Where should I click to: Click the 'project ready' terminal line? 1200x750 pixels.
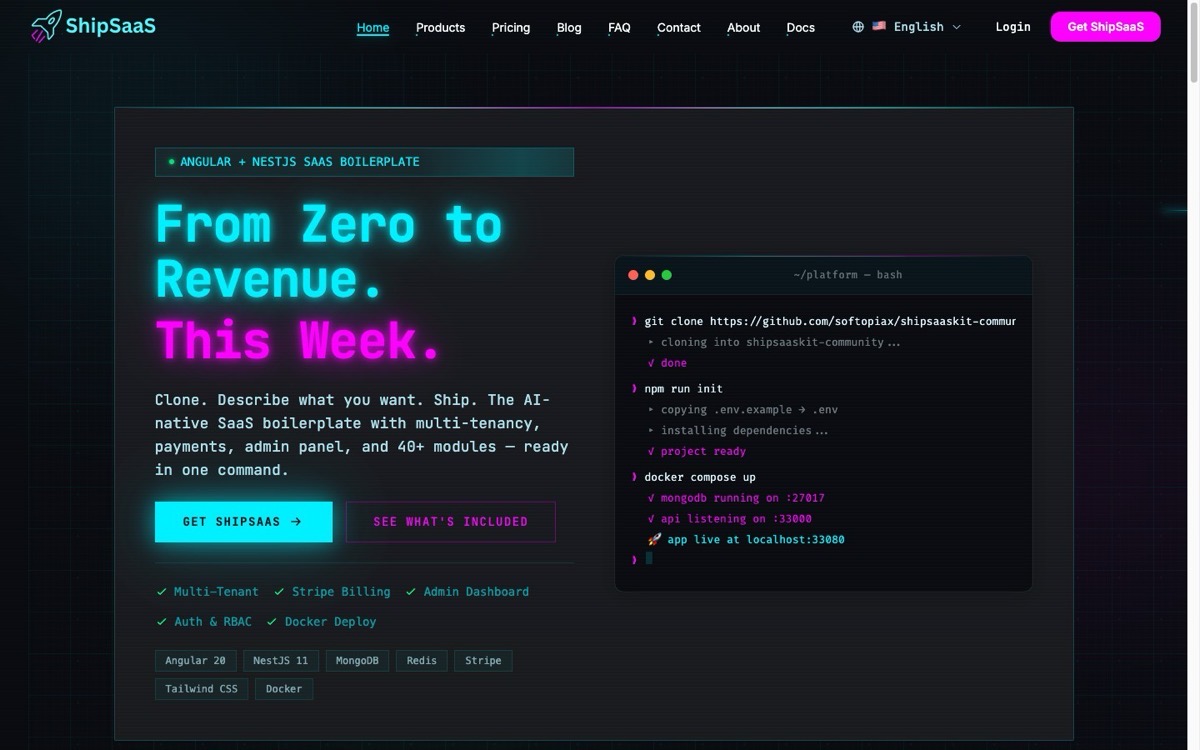(x=697, y=452)
